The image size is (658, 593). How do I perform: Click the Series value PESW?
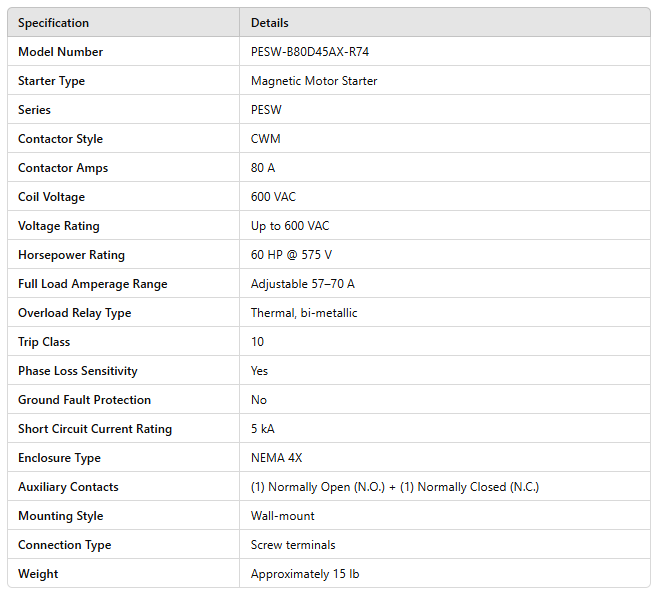coord(266,110)
